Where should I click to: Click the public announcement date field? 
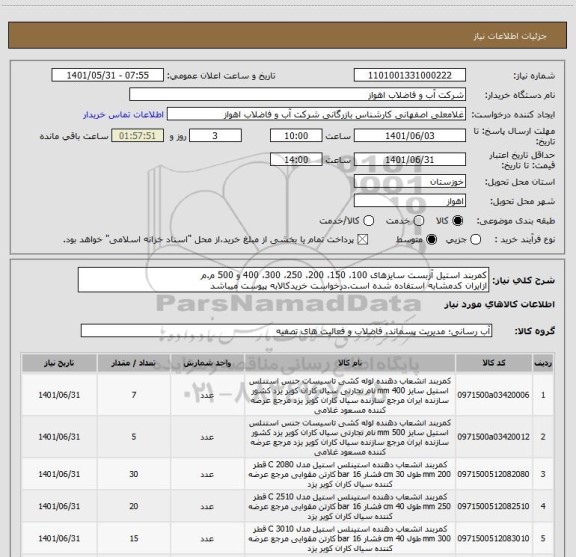coord(108,75)
